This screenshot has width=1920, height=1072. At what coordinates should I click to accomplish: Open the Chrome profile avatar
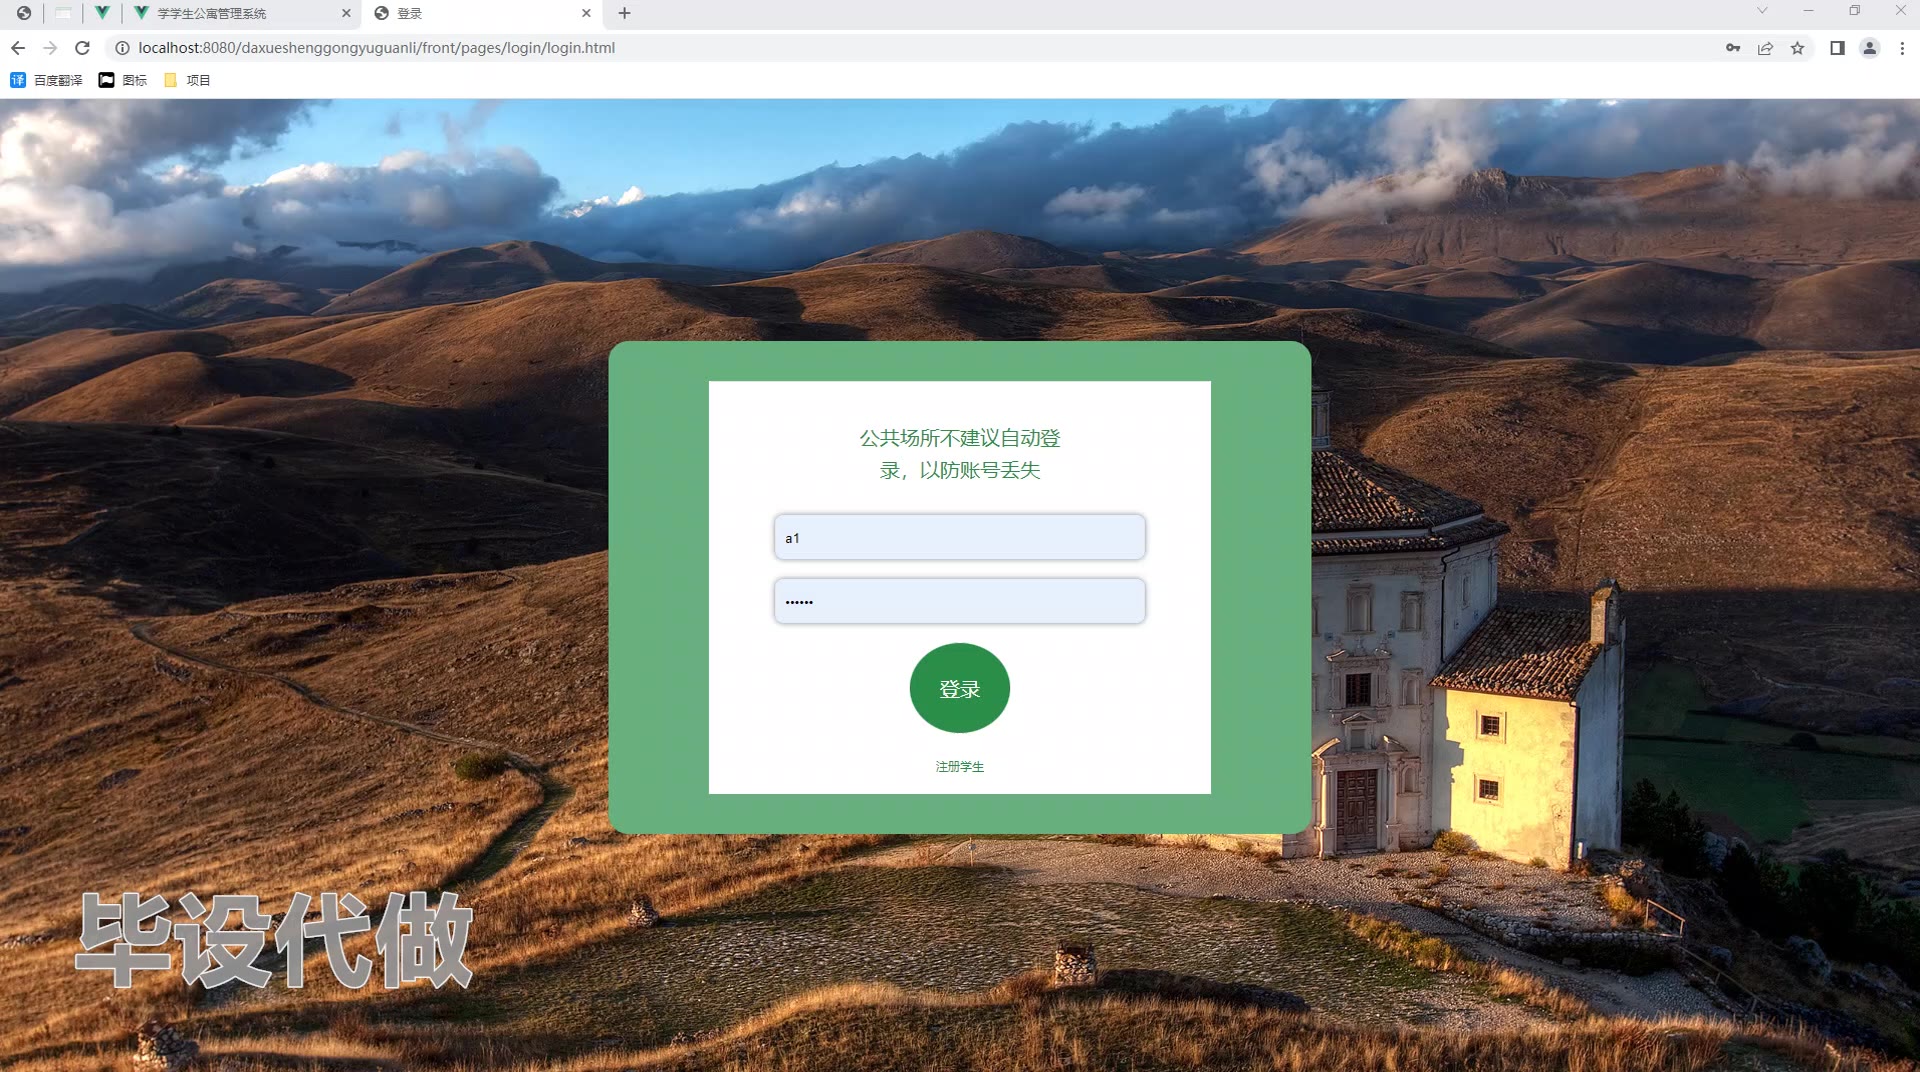point(1869,48)
